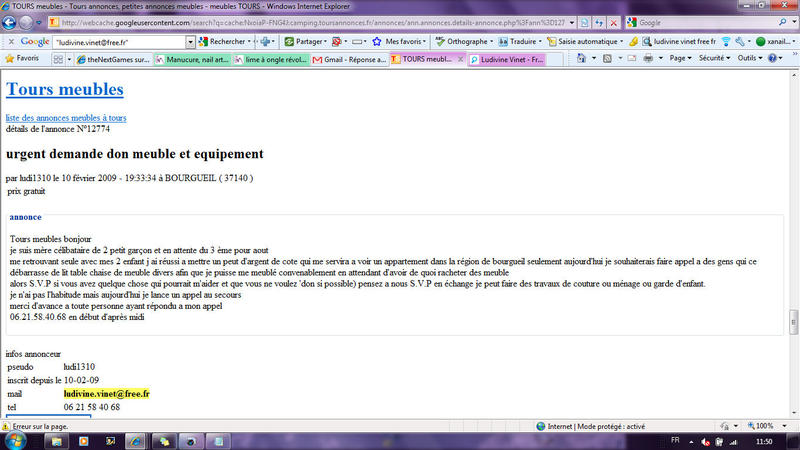
Task: Open the Outils menu
Action: (x=751, y=59)
